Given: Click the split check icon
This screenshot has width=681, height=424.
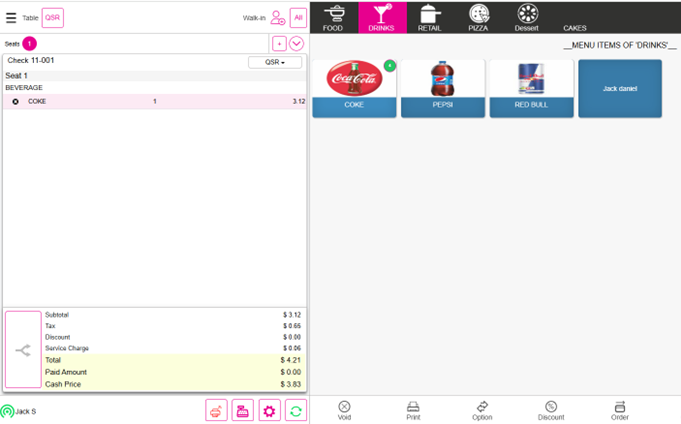Looking at the screenshot, I should point(23,350).
